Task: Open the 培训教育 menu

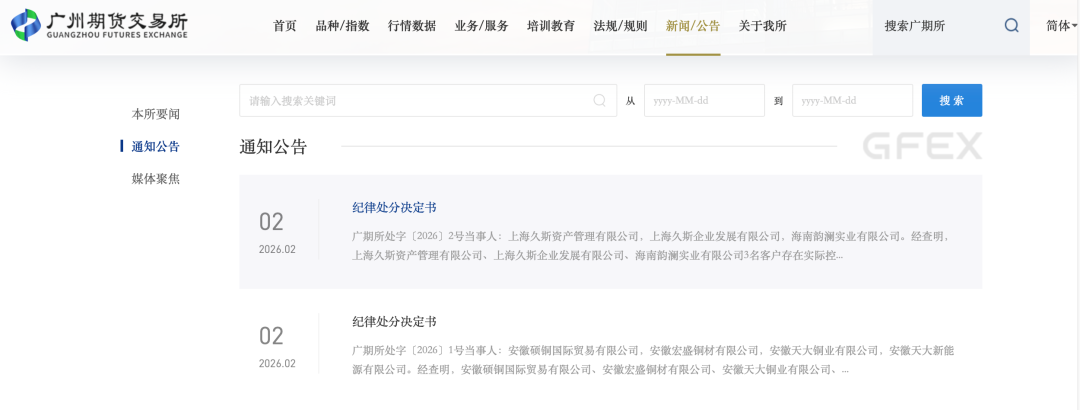Action: coord(551,26)
